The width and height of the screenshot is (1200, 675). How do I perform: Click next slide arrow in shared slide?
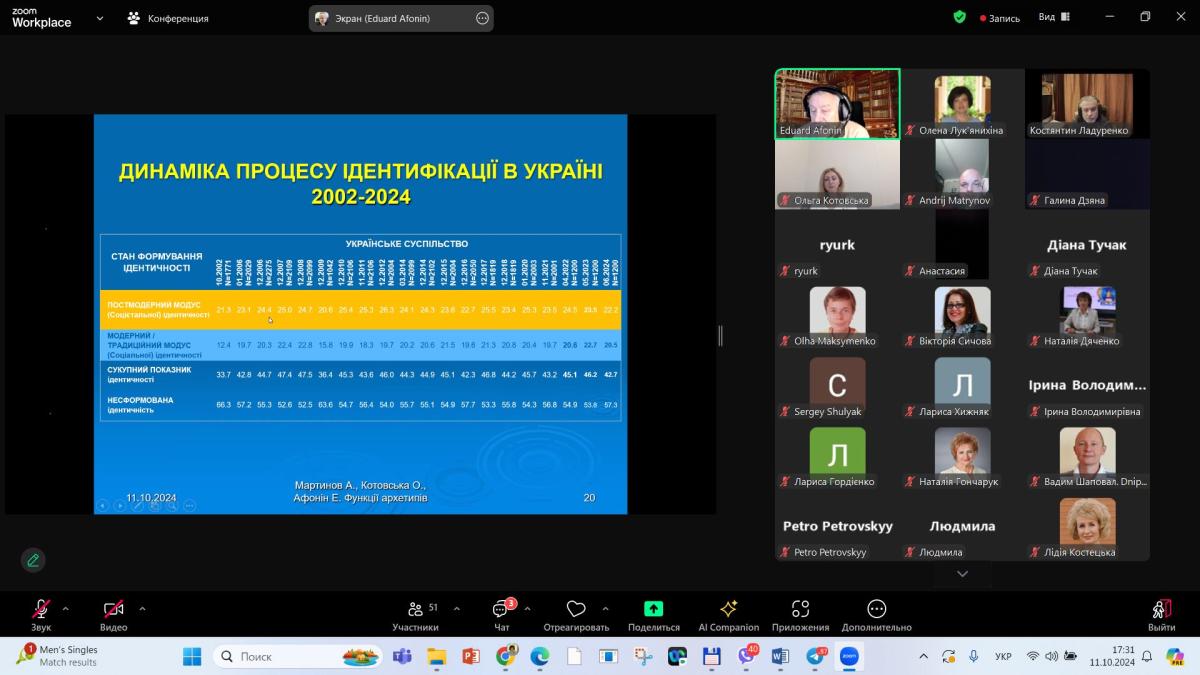pyautogui.click(x=119, y=505)
